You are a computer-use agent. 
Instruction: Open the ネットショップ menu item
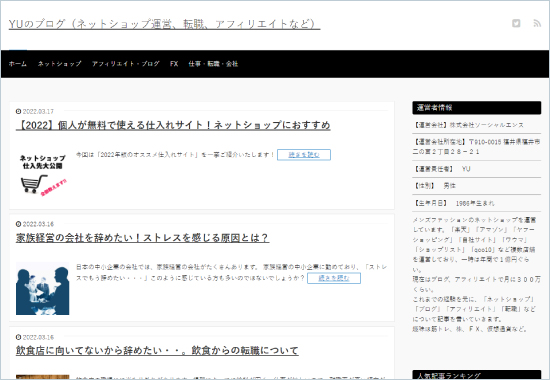59,64
